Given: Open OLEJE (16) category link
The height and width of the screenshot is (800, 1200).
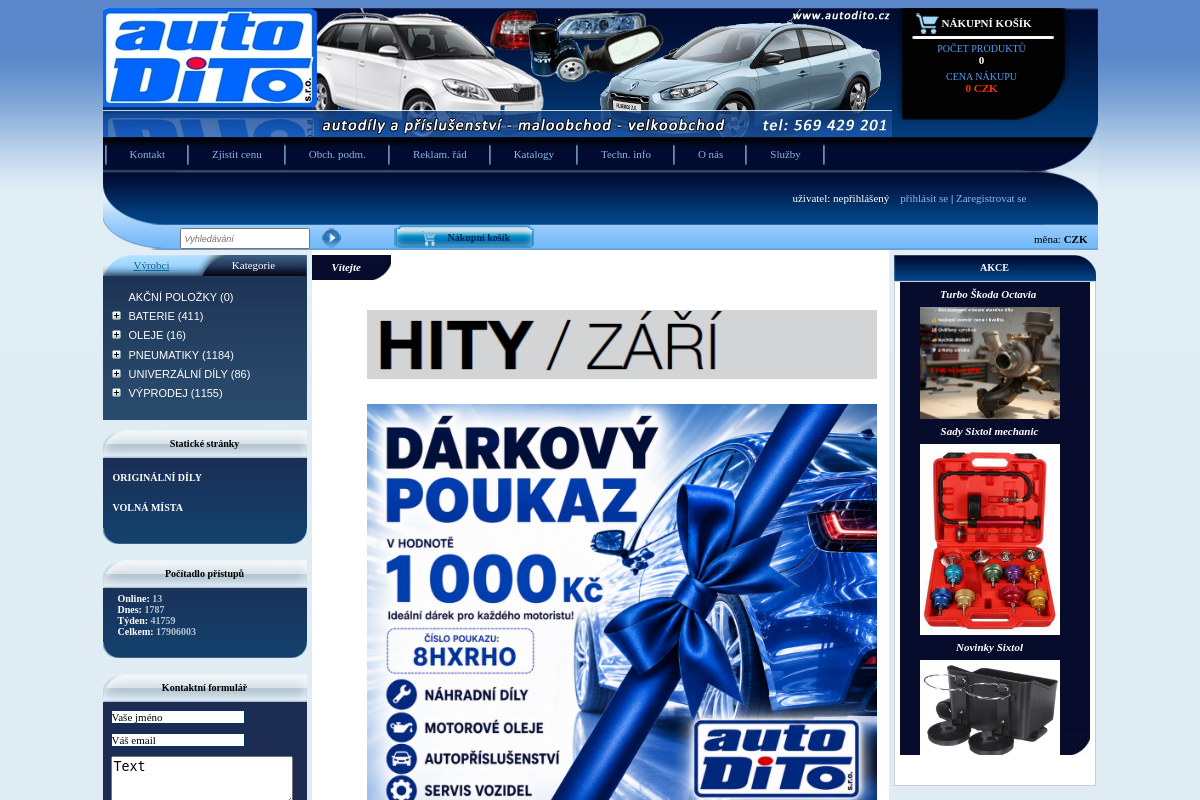Looking at the screenshot, I should pos(157,335).
